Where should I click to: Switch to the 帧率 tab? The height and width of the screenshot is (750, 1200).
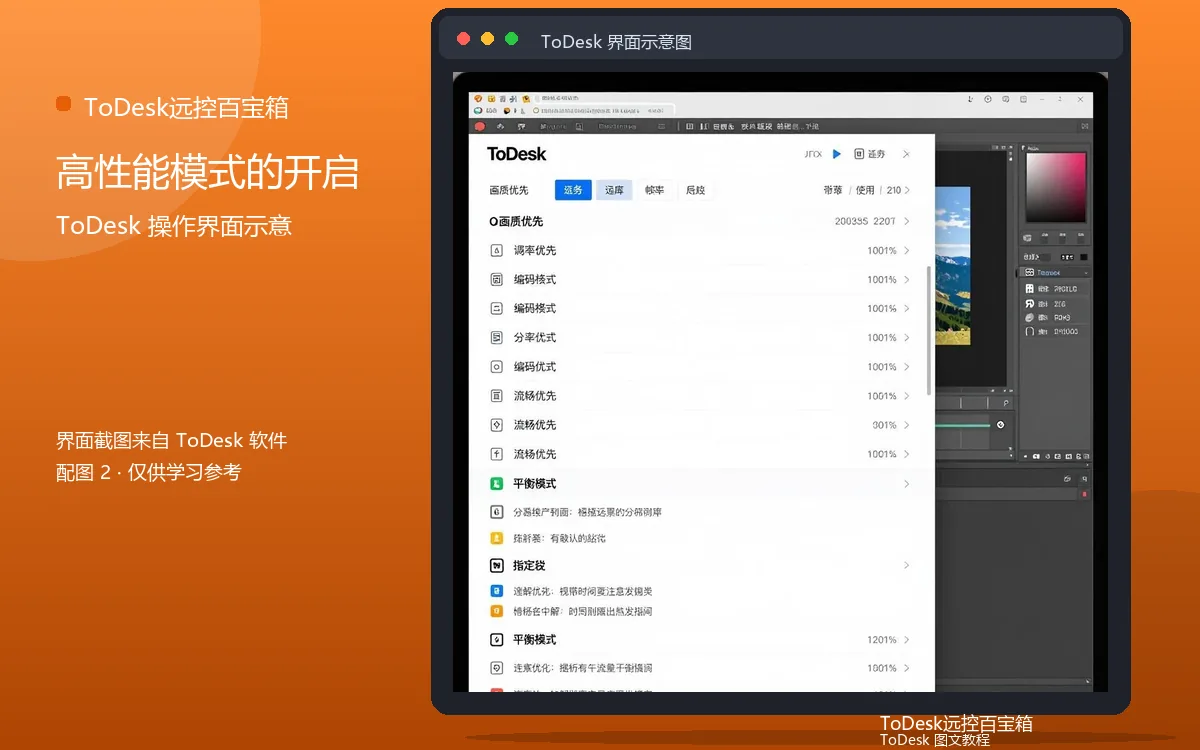[x=654, y=190]
